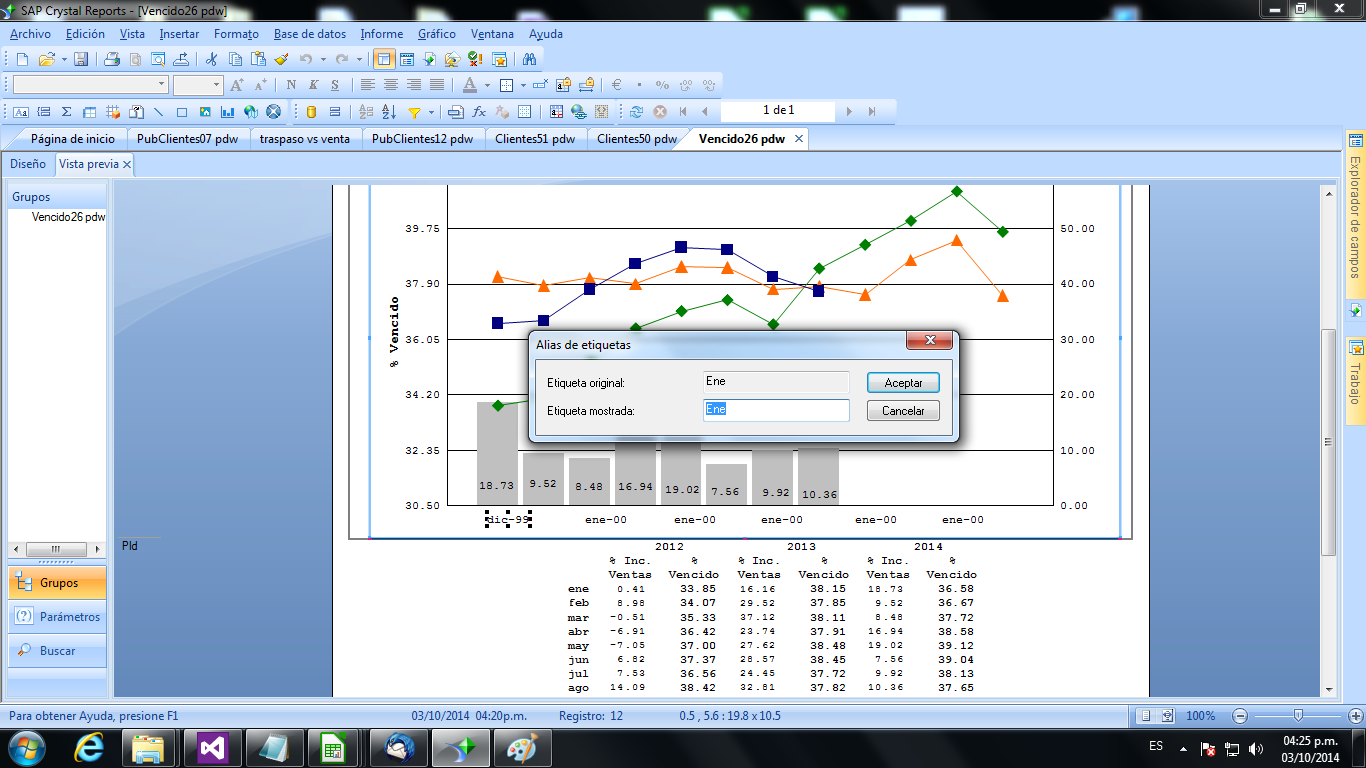Expand the Redo history dropdown arrow
Screen dimensions: 1366x768
point(359,59)
